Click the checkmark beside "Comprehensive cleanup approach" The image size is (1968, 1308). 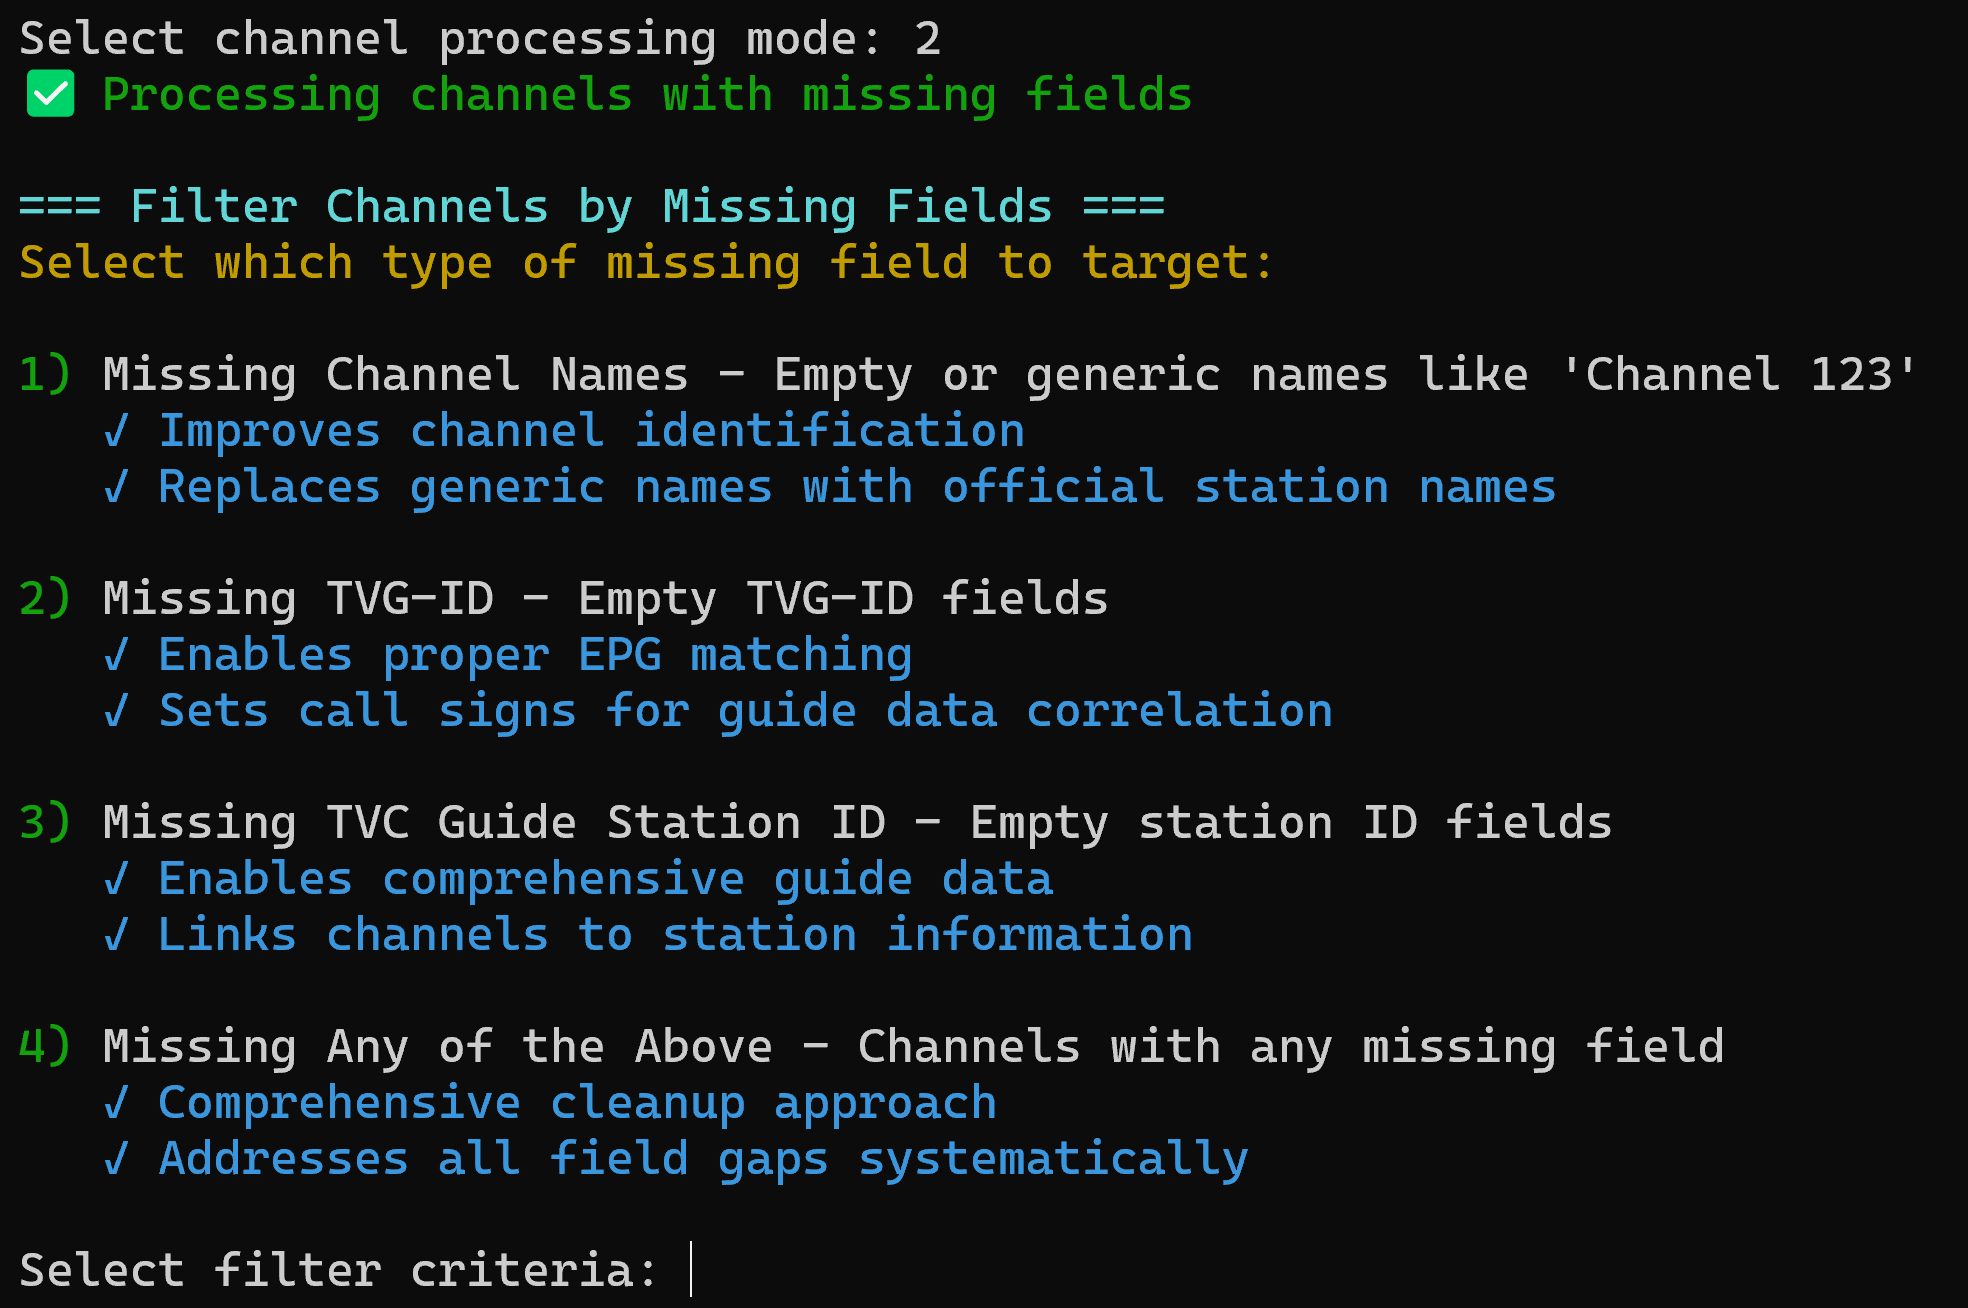coord(116,1103)
